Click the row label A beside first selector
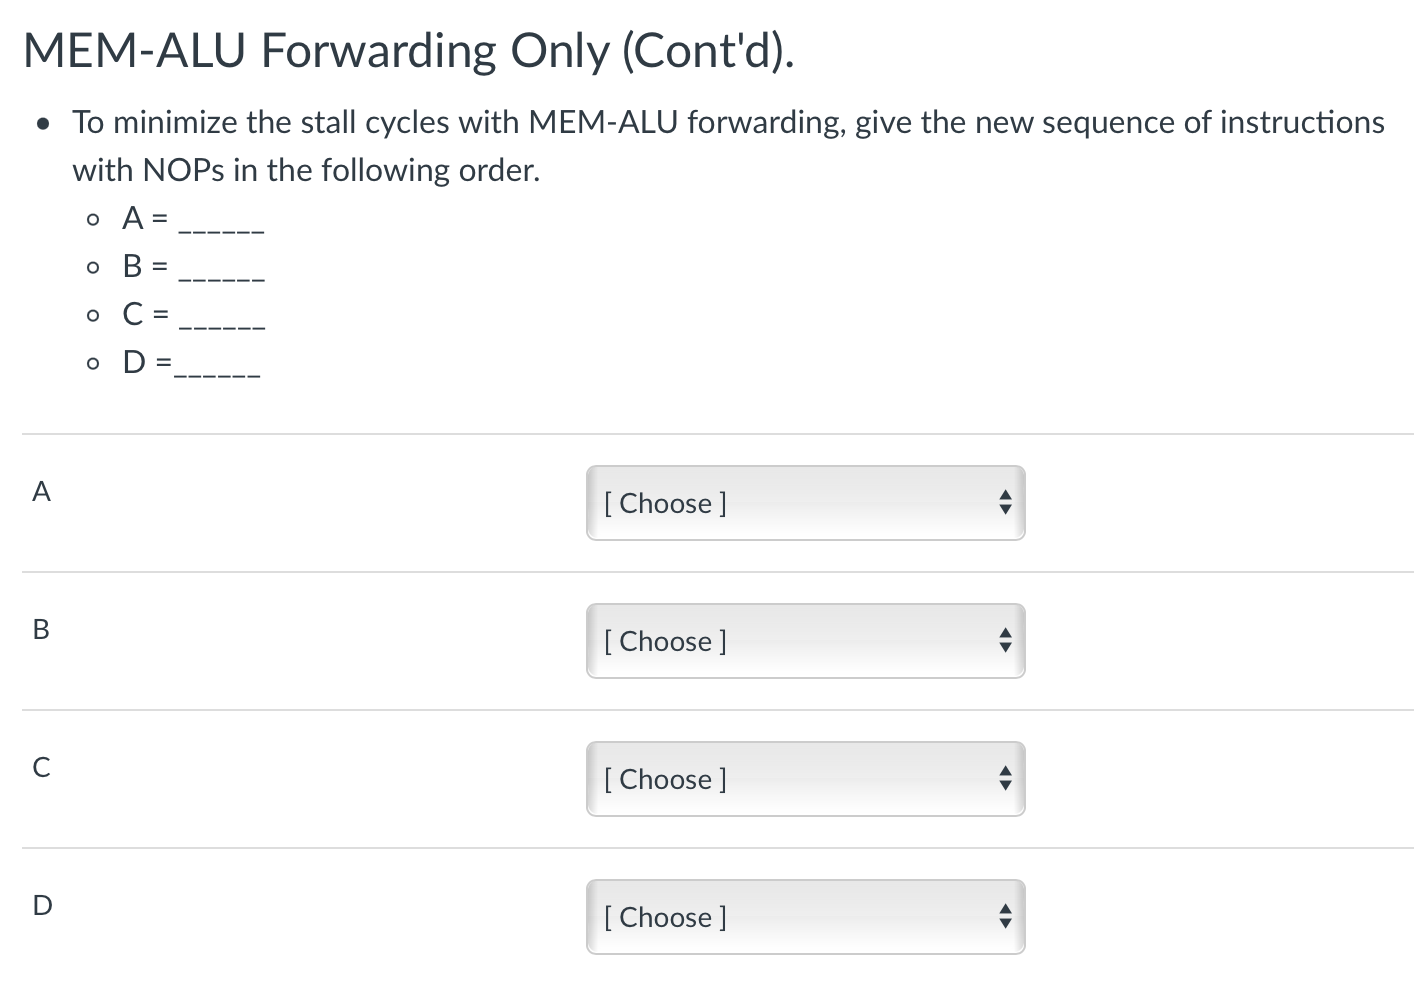This screenshot has height=1008, width=1414. pyautogui.click(x=41, y=491)
